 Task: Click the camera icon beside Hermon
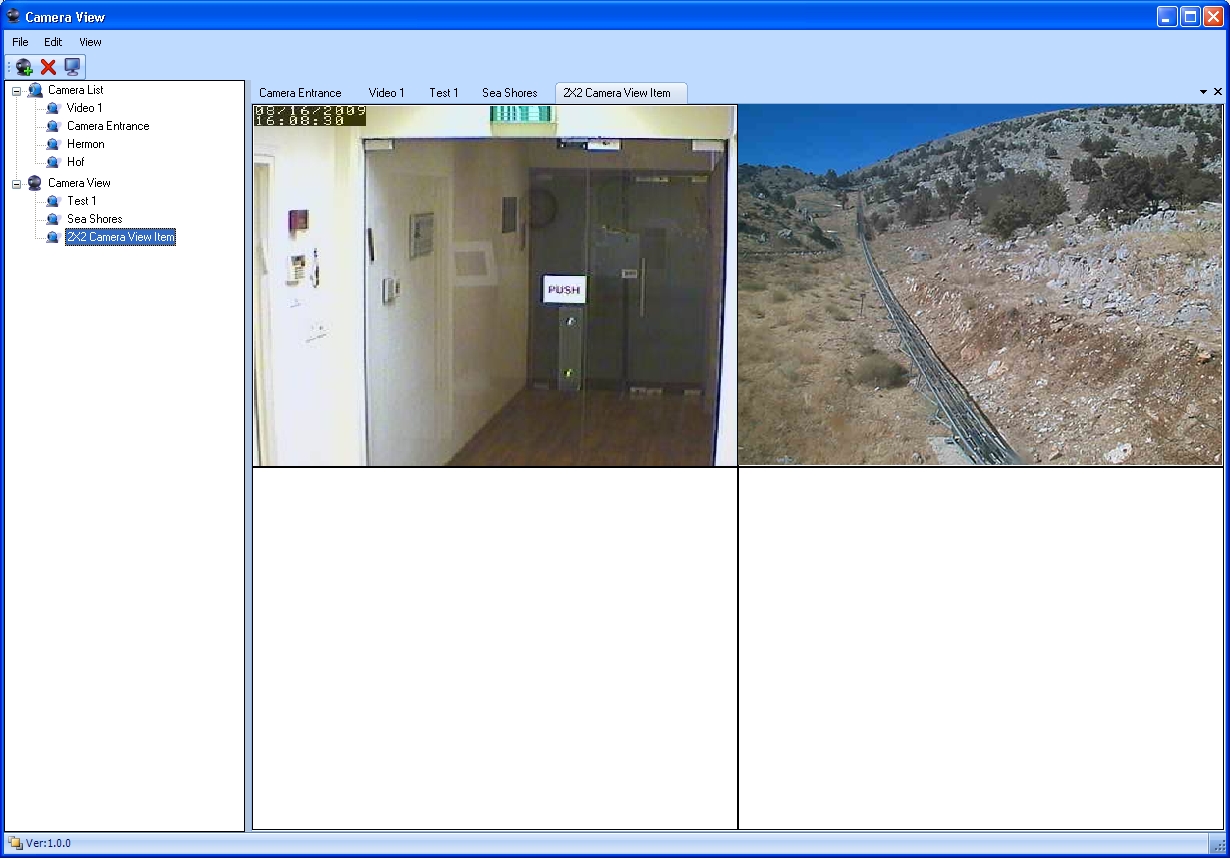coord(52,143)
